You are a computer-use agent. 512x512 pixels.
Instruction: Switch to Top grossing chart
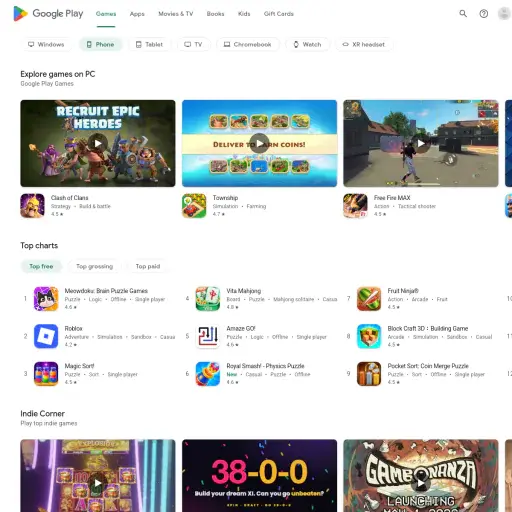click(x=95, y=266)
